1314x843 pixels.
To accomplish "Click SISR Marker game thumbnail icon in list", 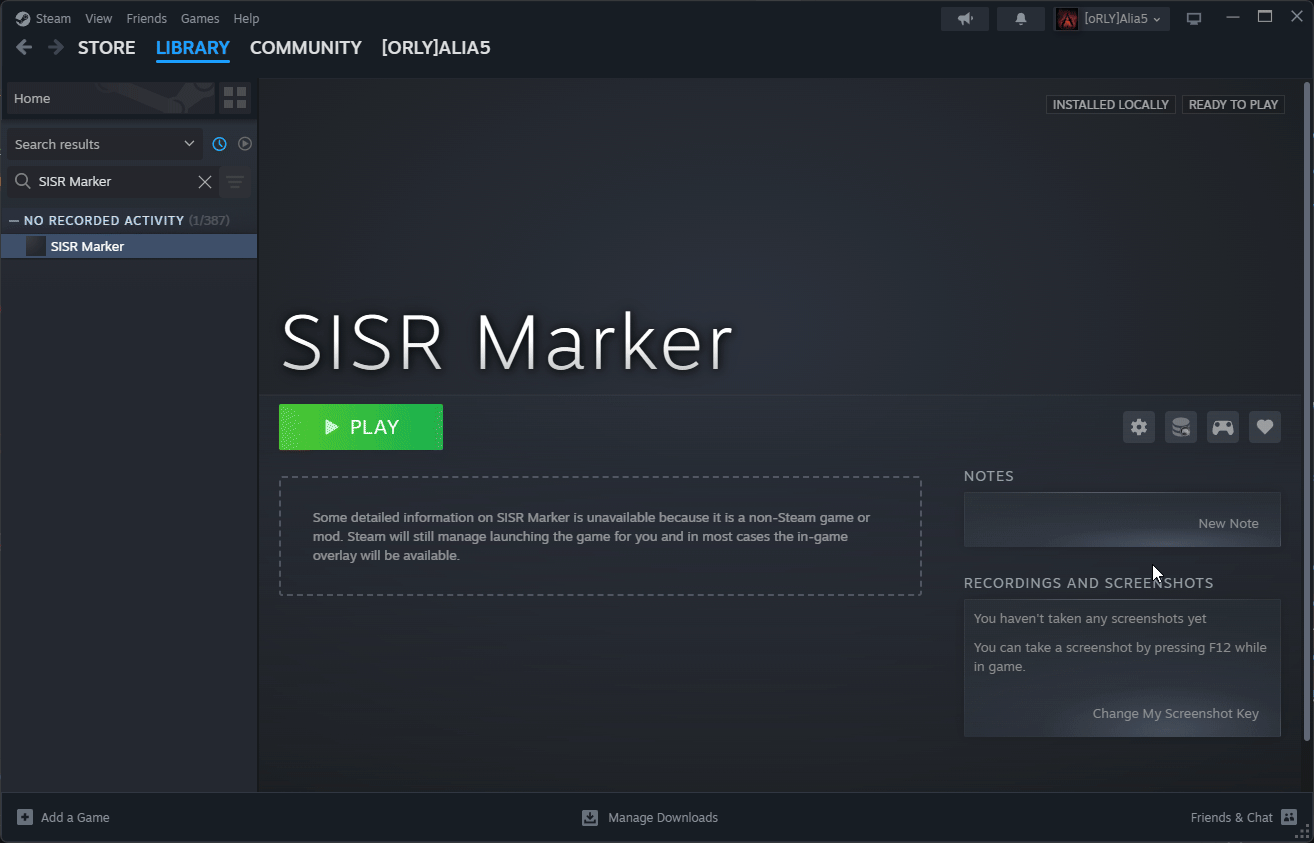I will (36, 246).
